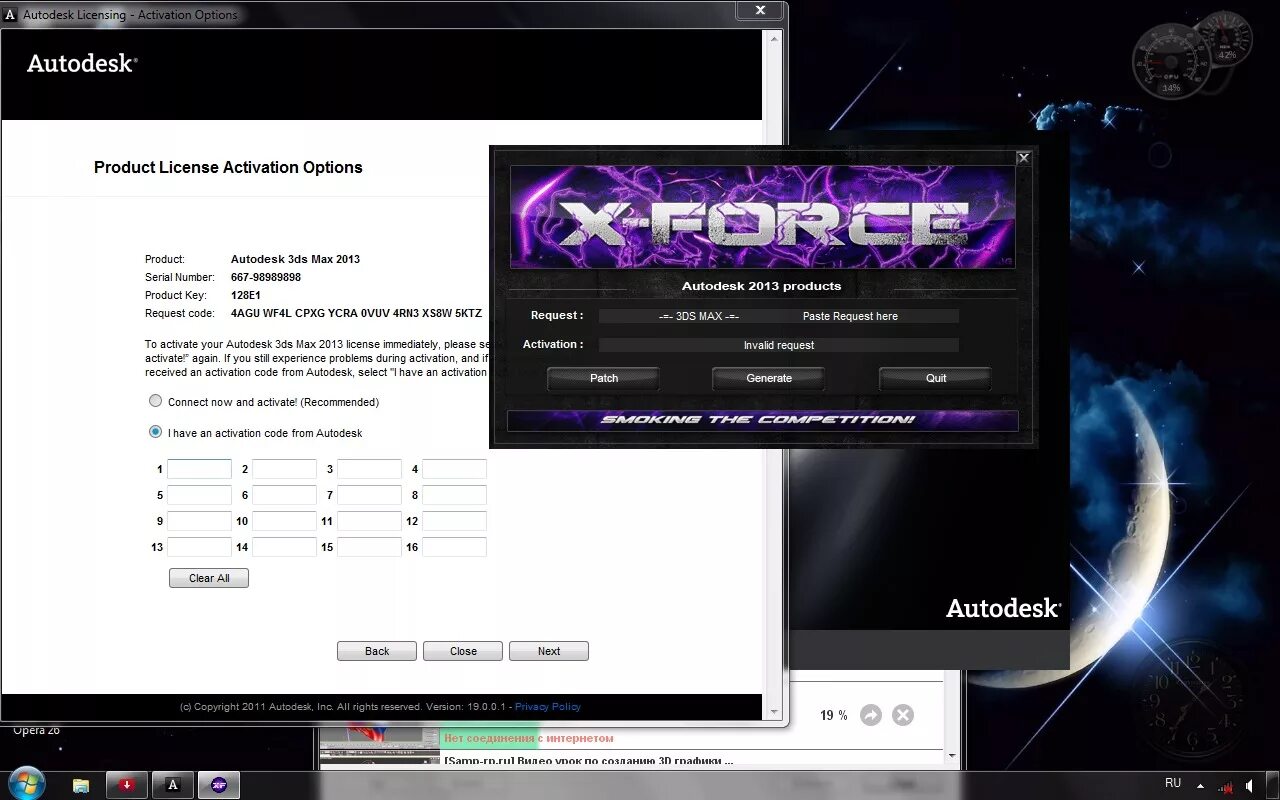Click activation code field 1
The width and height of the screenshot is (1280, 800).
click(x=199, y=469)
